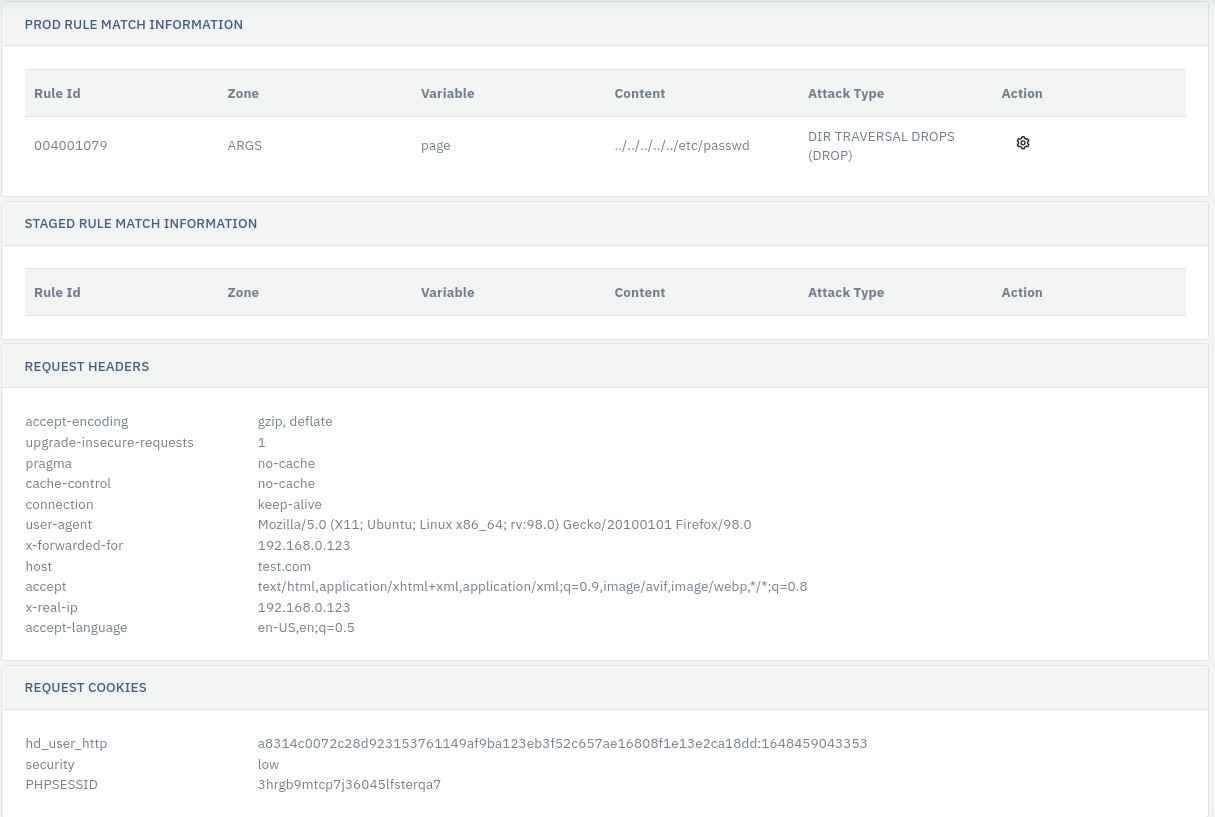The image size is (1215, 817).
Task: Click the PROD RULE MATCH INFORMATION header
Action: [x=134, y=25]
